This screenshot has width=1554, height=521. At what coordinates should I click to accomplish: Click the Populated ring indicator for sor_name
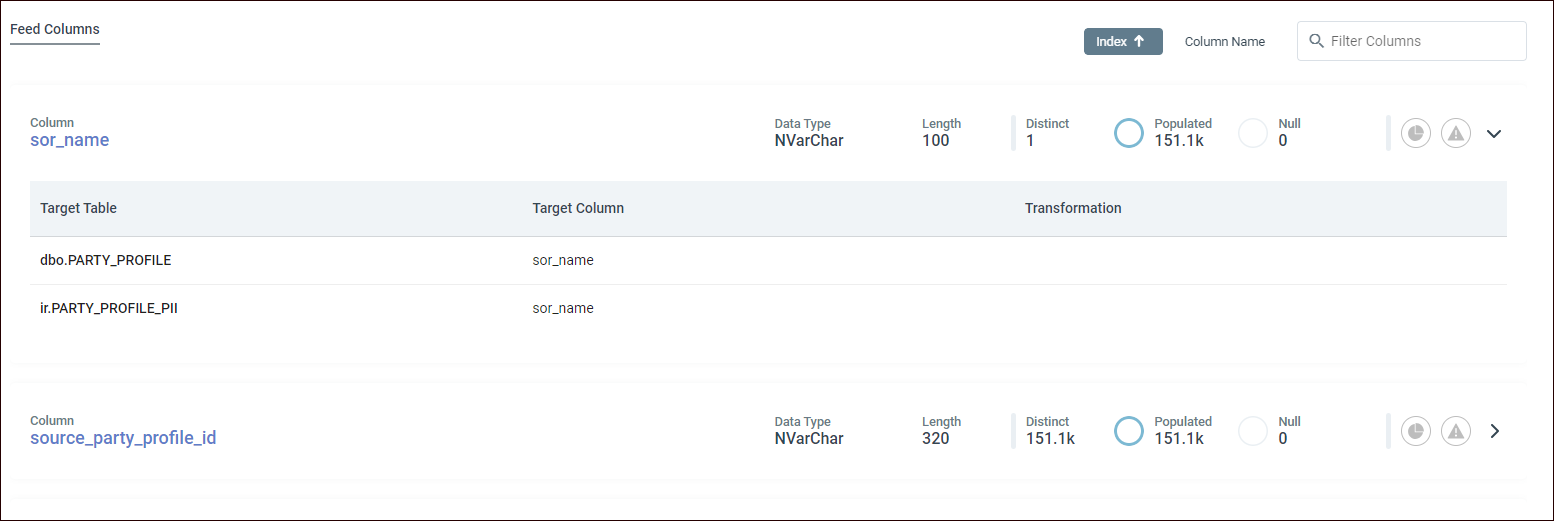(1128, 133)
